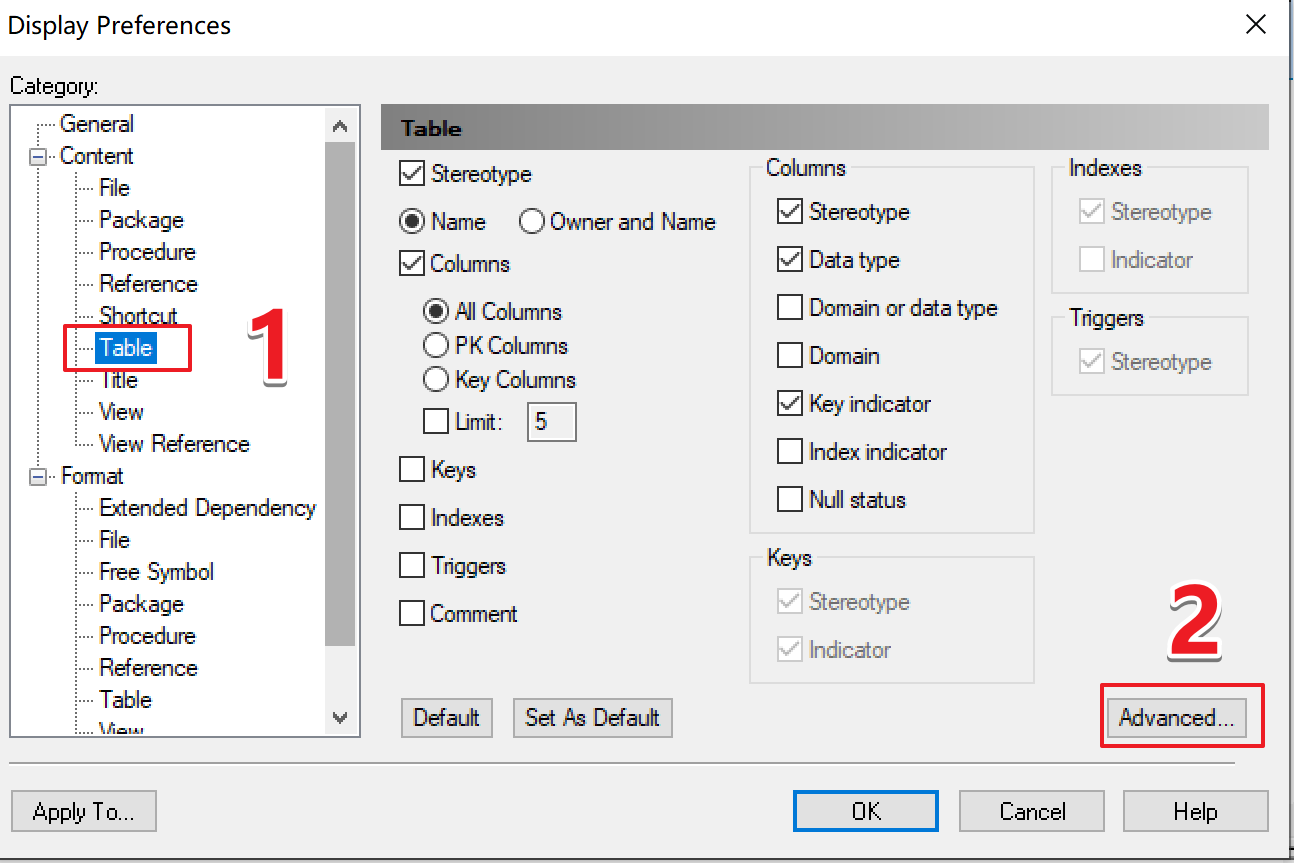
Task: Open Free Symbol format settings
Action: pyautogui.click(x=157, y=572)
